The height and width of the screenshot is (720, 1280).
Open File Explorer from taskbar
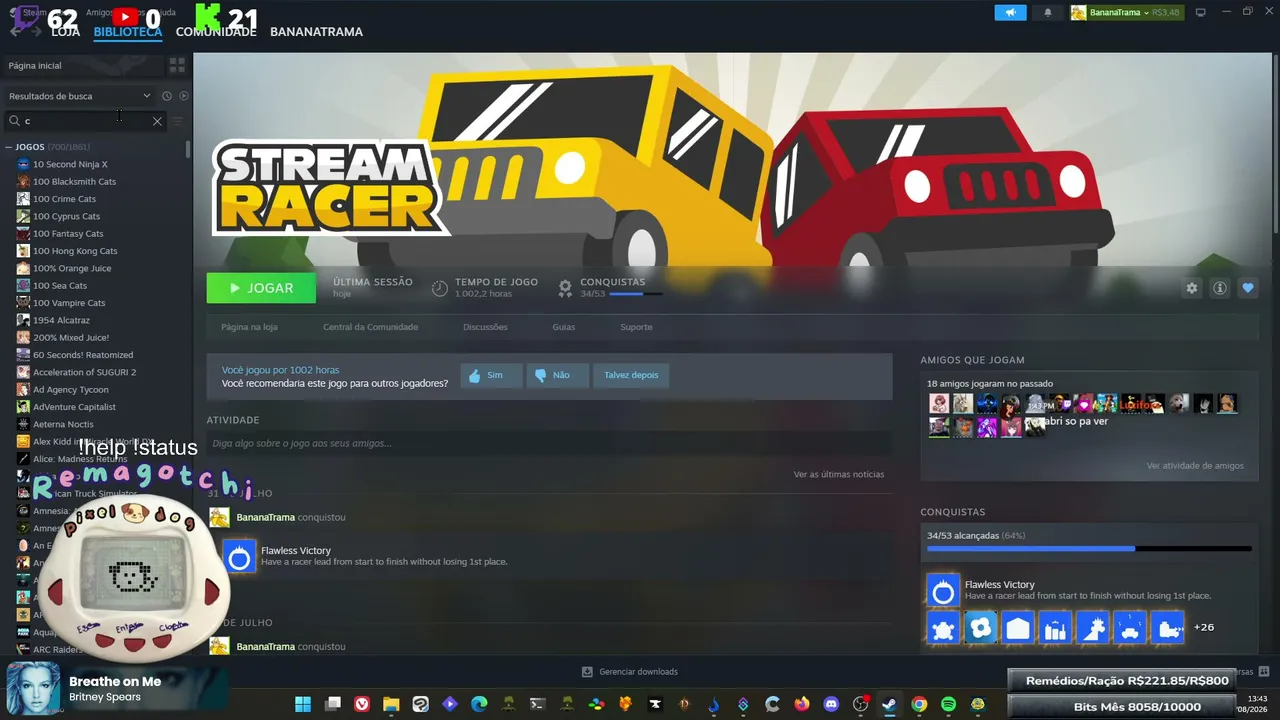391,704
